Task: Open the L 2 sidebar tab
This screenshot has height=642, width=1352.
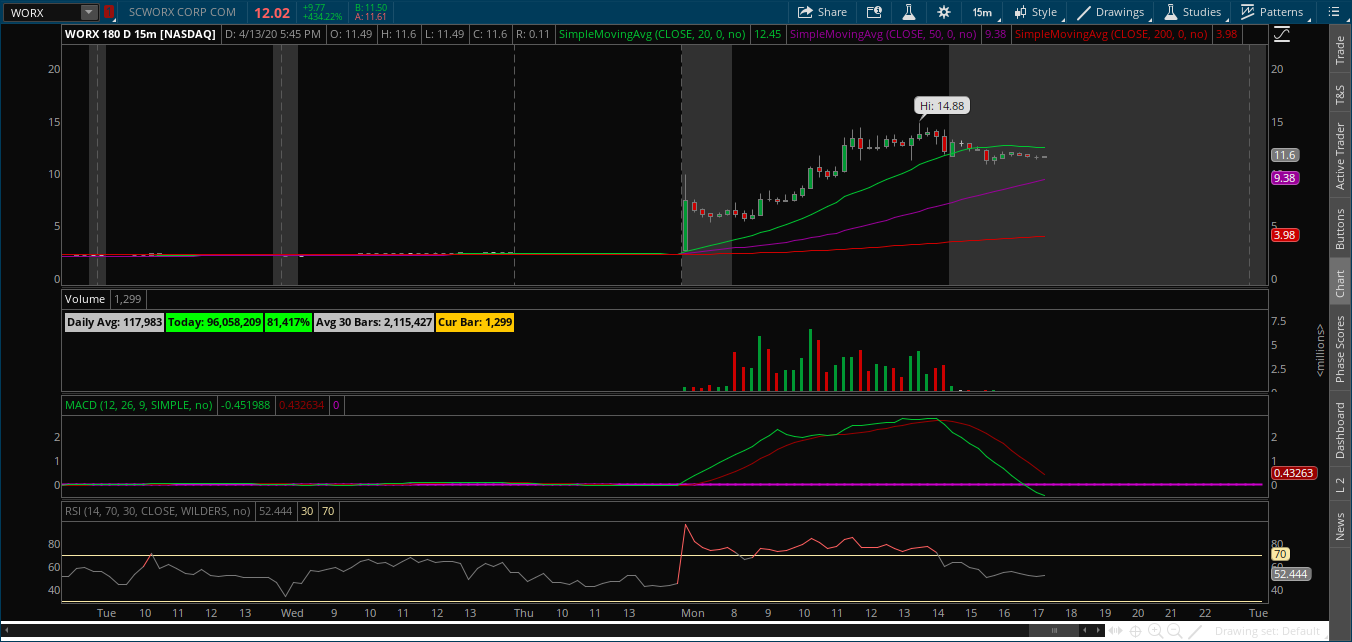Action: pos(1340,485)
